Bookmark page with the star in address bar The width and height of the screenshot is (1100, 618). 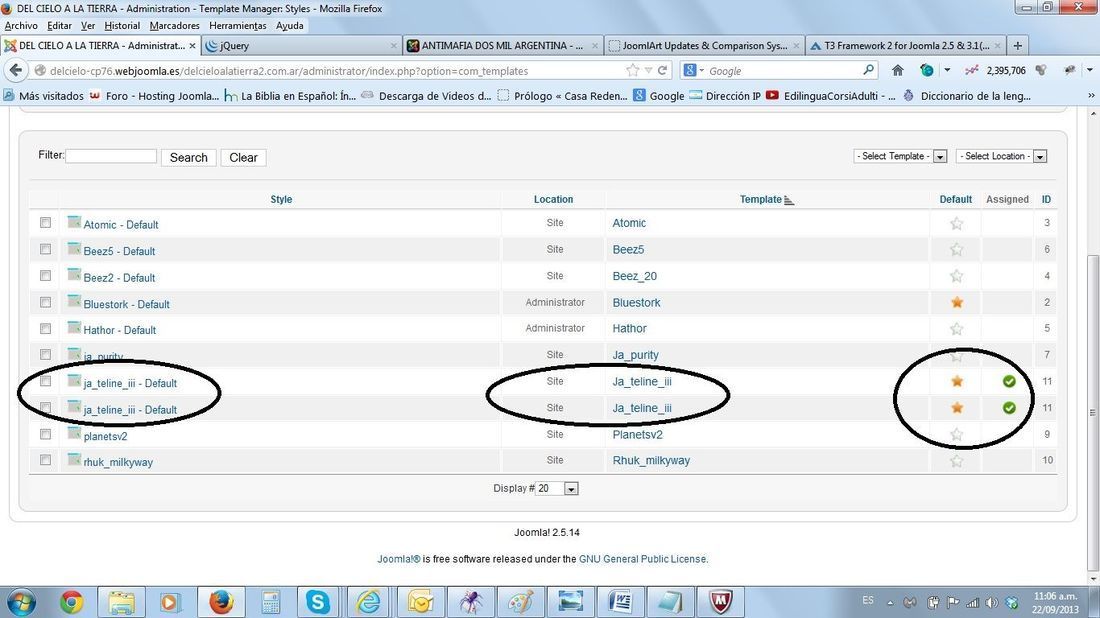[x=632, y=70]
